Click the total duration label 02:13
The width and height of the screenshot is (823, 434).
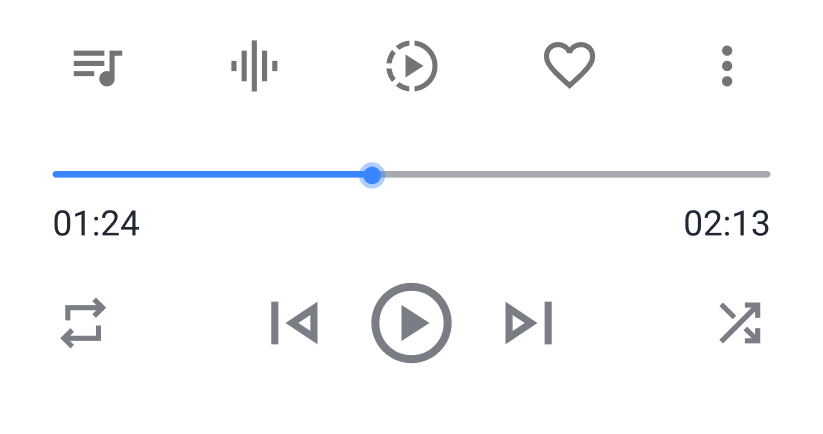click(727, 224)
